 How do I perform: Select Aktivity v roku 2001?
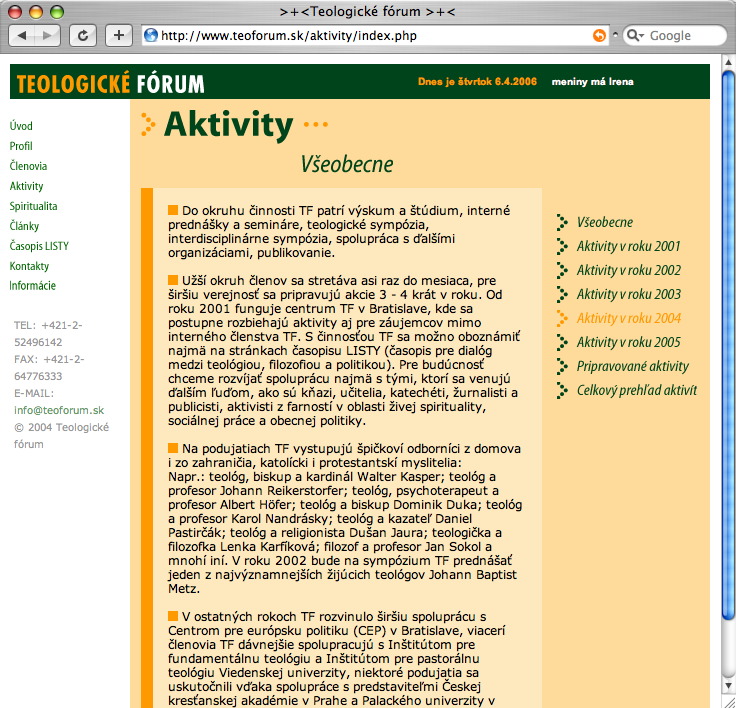coord(629,246)
